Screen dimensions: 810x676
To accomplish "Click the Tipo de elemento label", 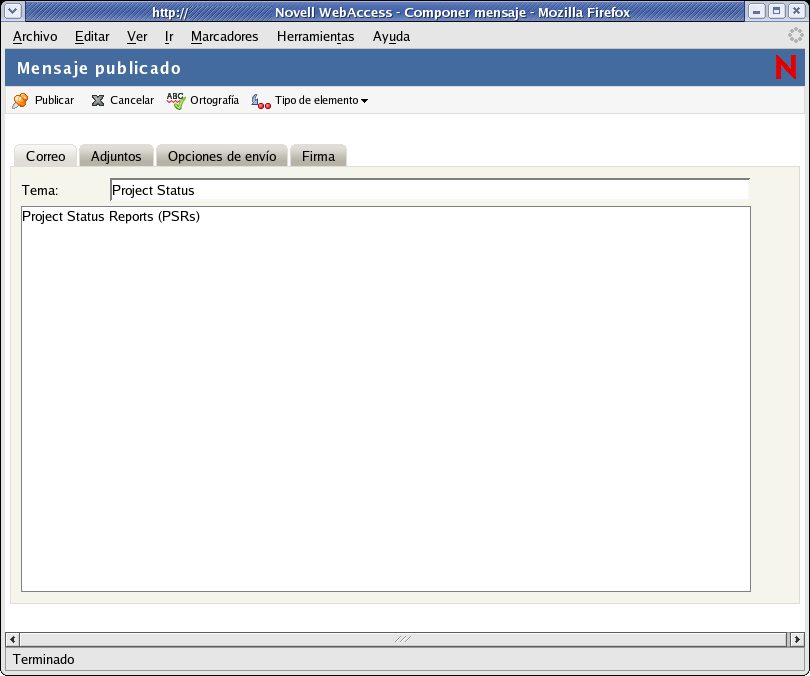I will point(316,100).
